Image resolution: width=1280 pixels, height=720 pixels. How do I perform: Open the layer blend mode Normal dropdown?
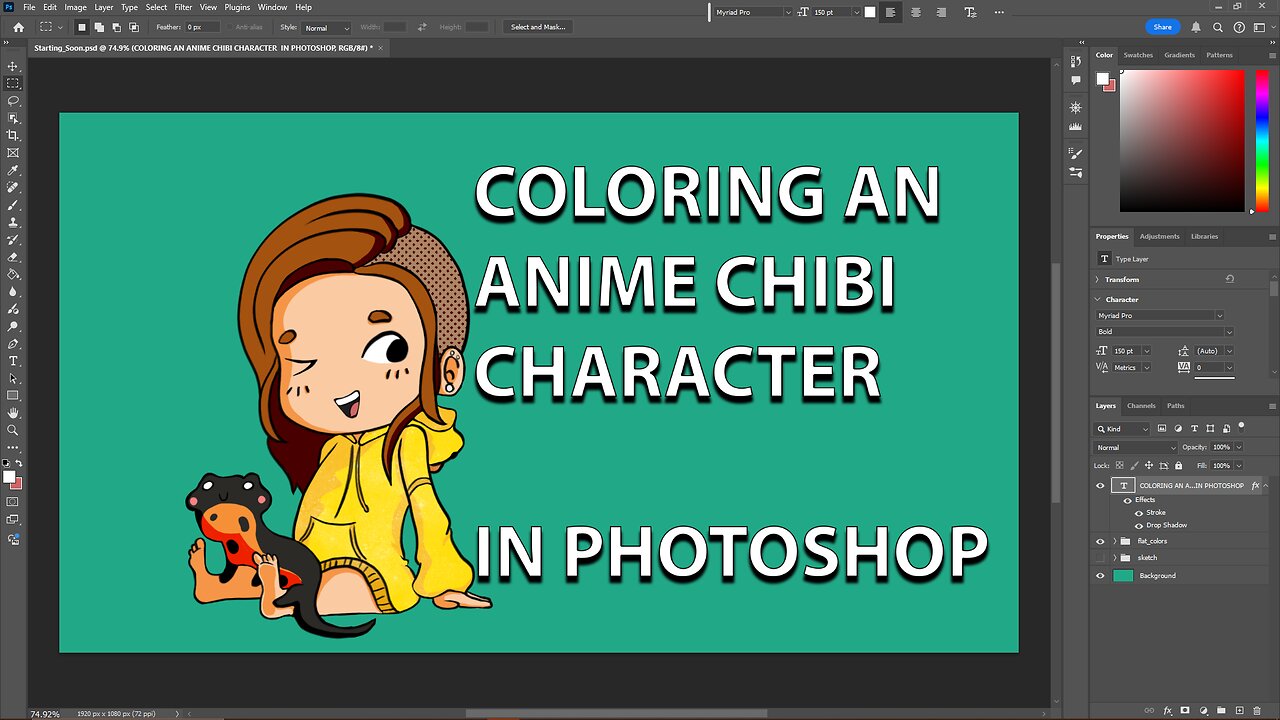[1136, 448]
